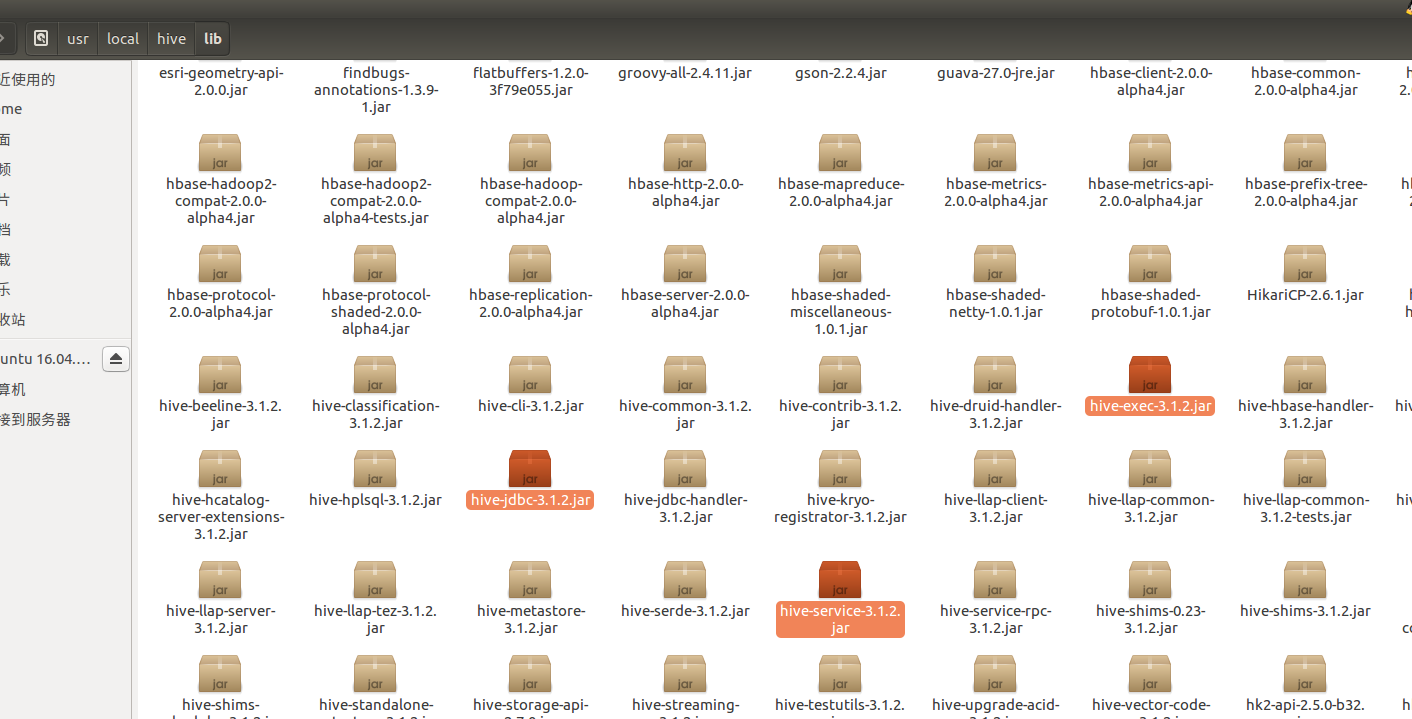Select hive-testutils-3.1.2 jar icon
Image resolution: width=1412 pixels, height=719 pixels.
(x=840, y=674)
